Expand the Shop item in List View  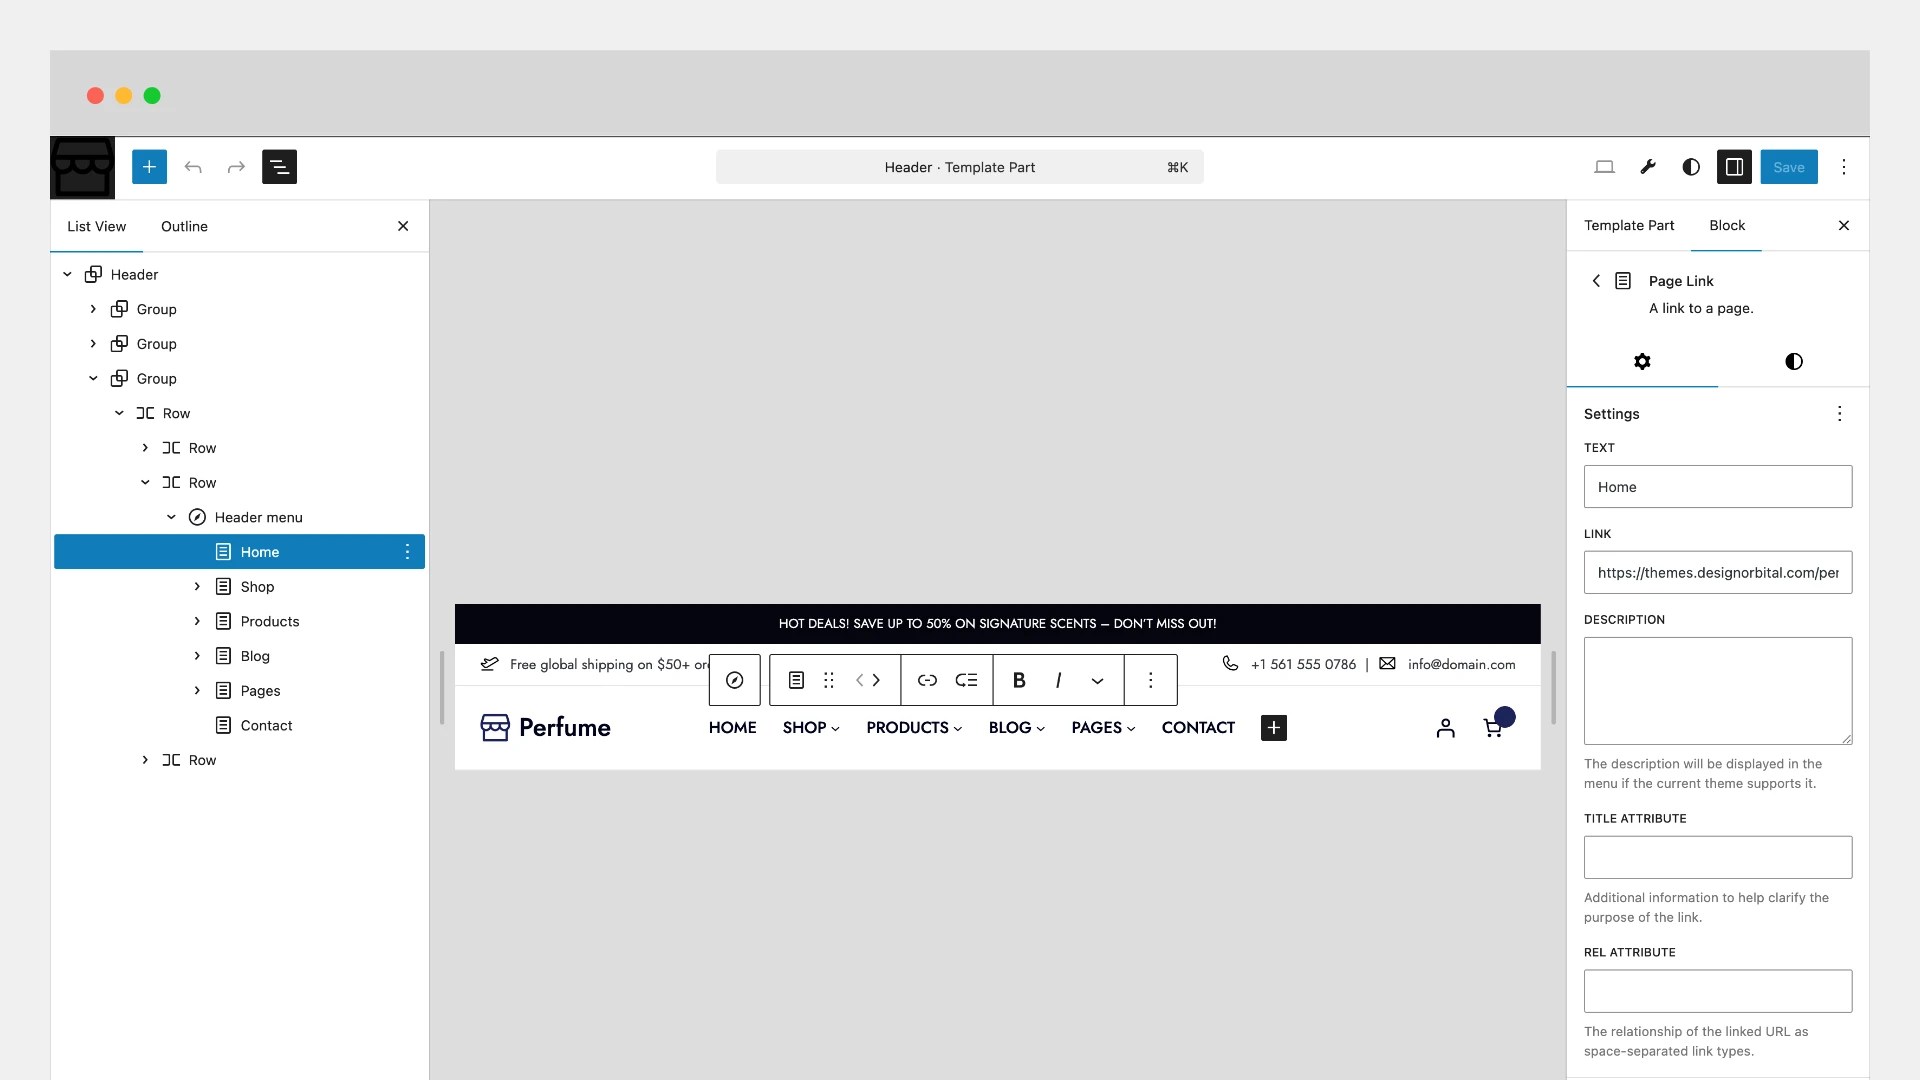[197, 587]
